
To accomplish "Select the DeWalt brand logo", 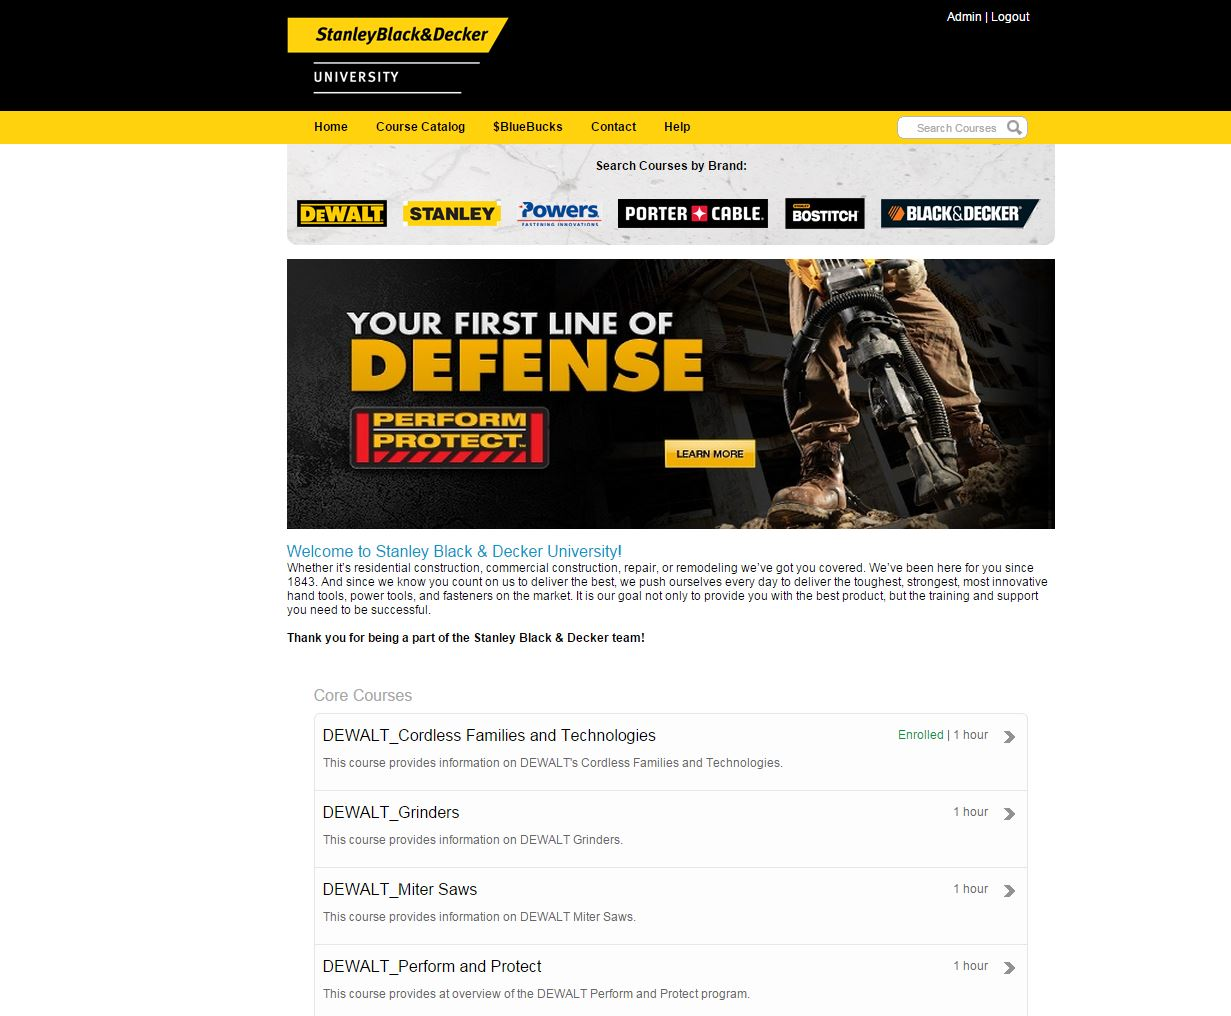I will [x=342, y=214].
